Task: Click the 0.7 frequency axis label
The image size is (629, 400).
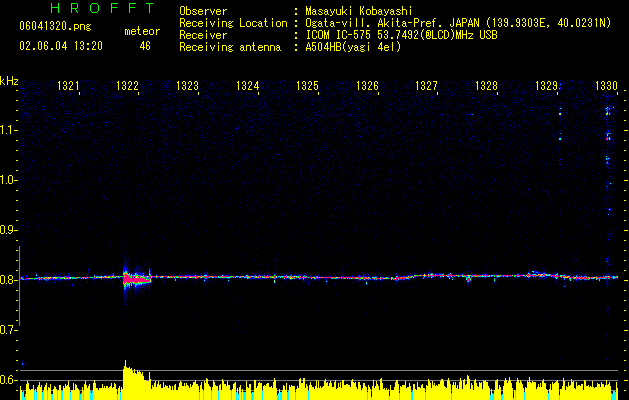Action: point(9,330)
